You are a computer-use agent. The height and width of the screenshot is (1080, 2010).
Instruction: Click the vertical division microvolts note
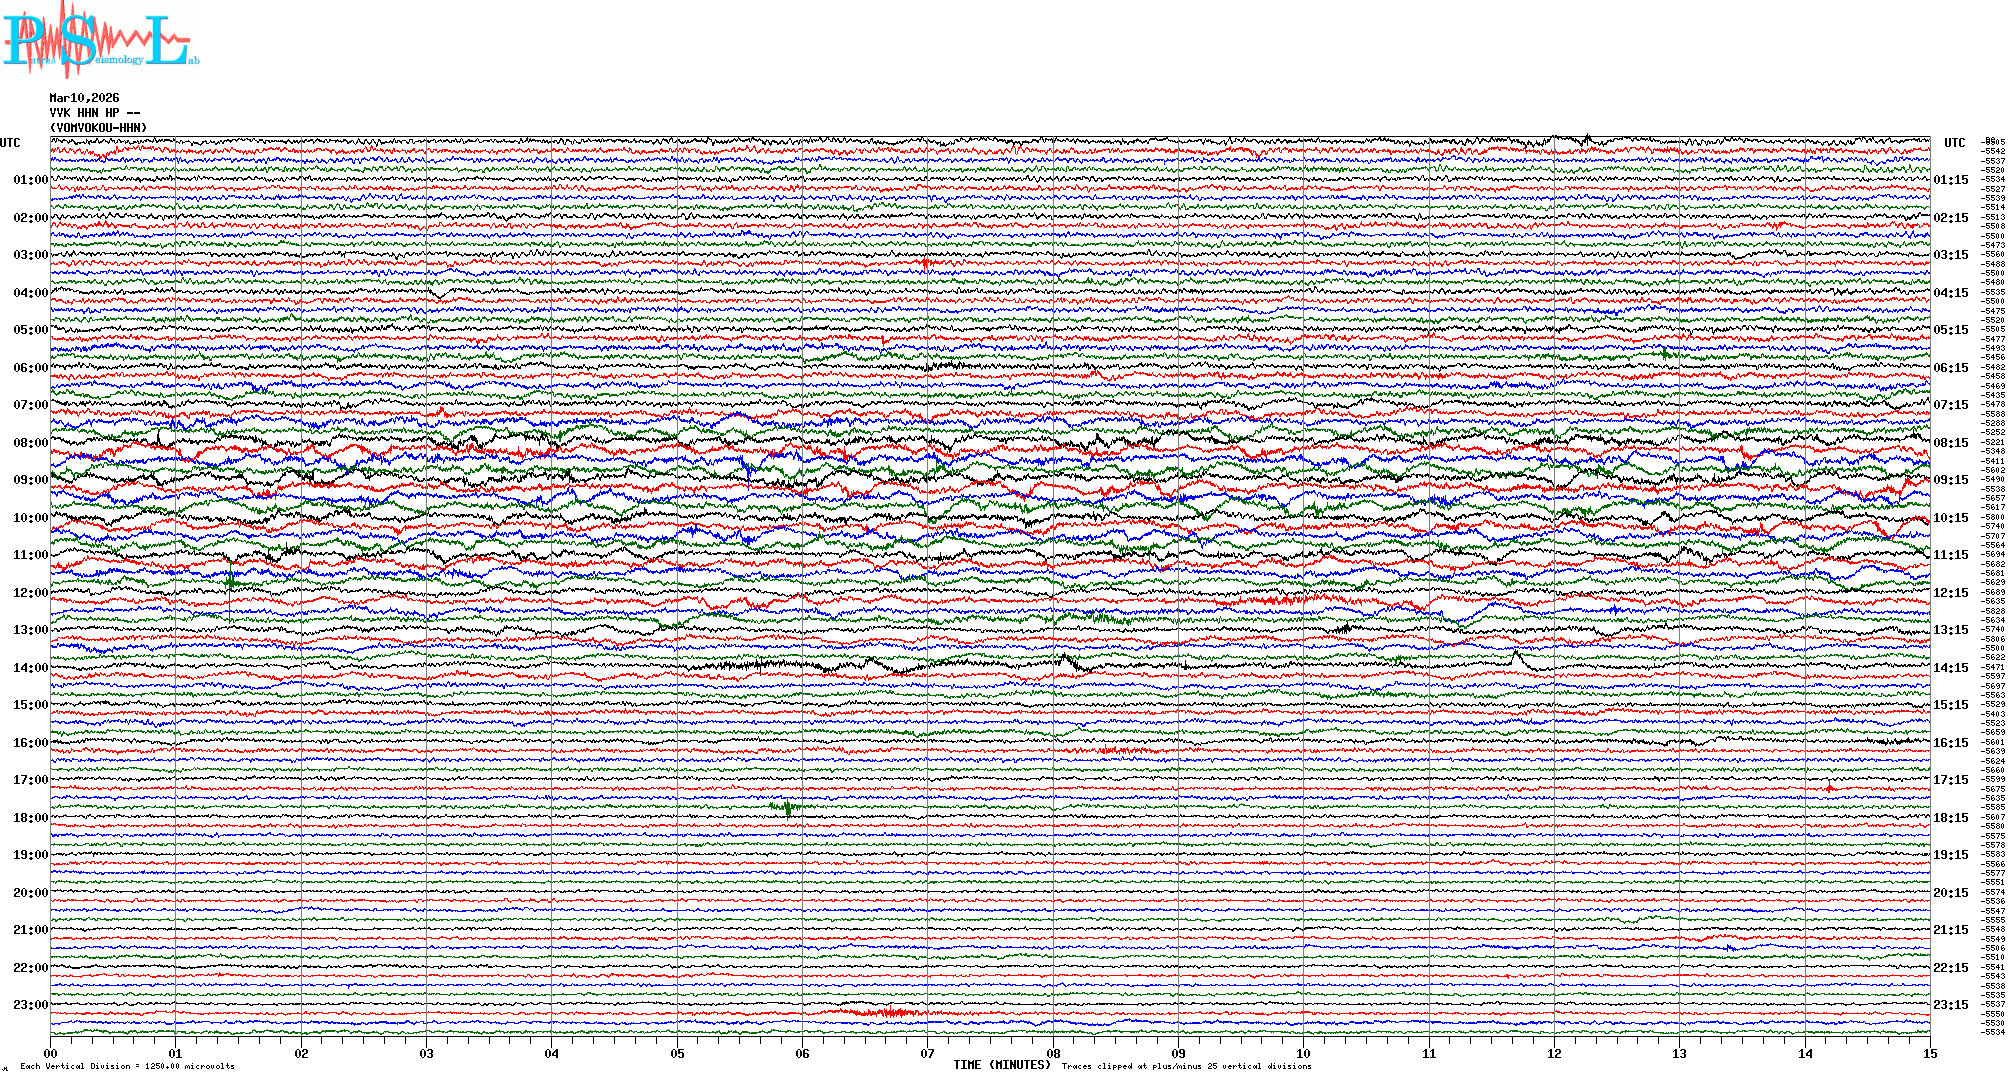click(127, 1066)
